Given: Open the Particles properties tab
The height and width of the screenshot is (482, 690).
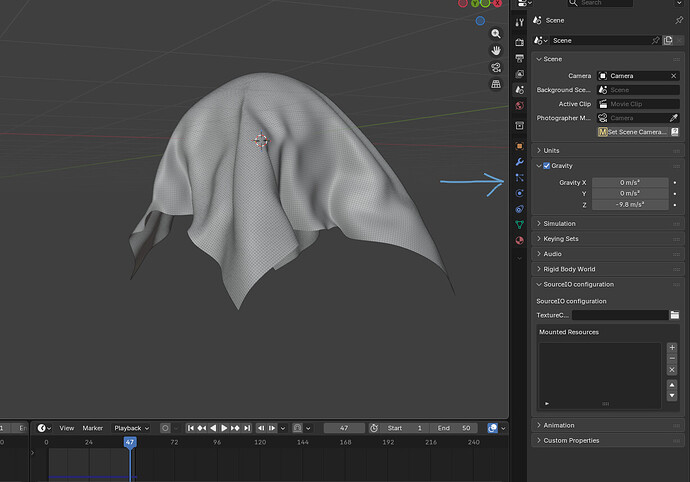Looking at the screenshot, I should coord(520,177).
